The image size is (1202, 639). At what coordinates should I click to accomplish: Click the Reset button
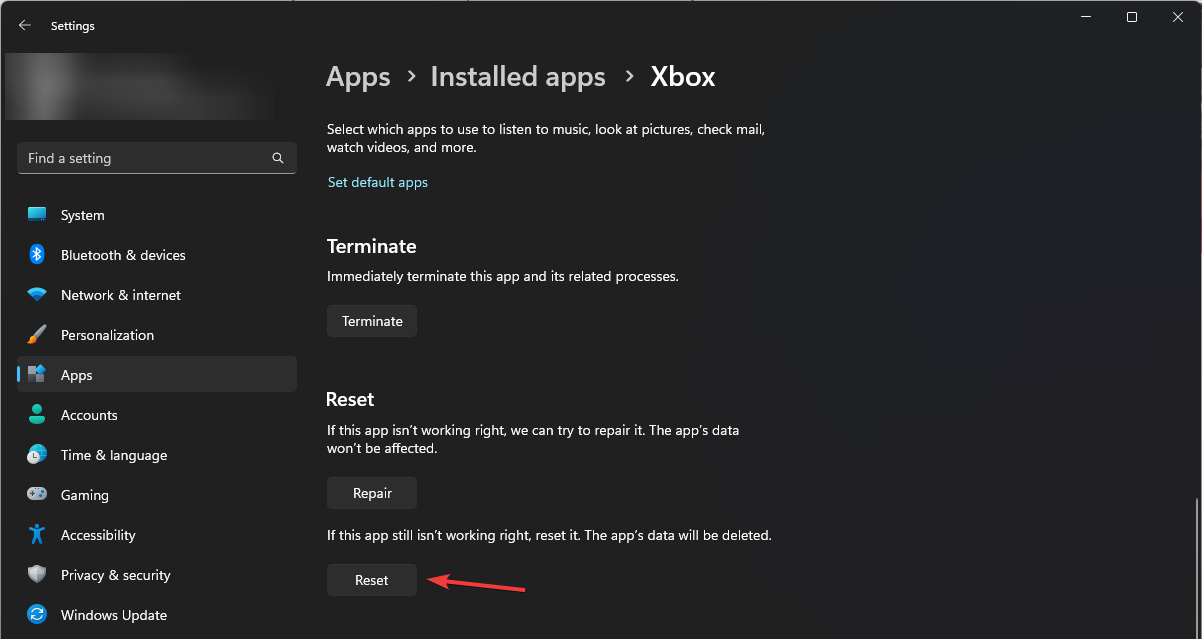372,580
